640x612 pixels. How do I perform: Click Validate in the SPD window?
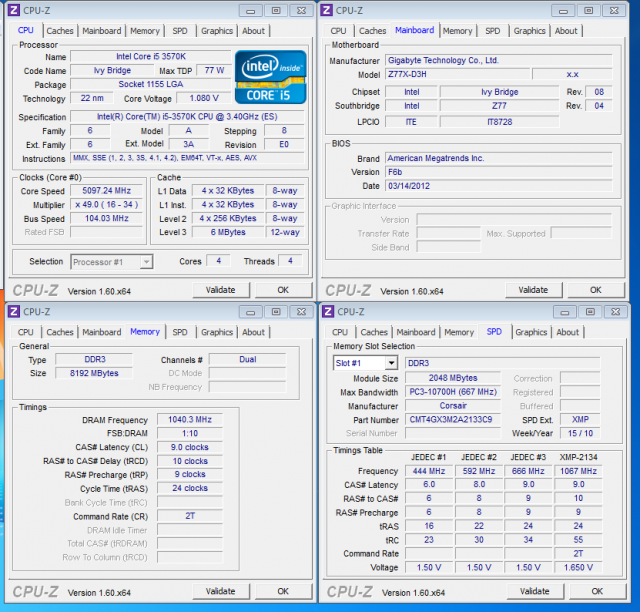[535, 591]
